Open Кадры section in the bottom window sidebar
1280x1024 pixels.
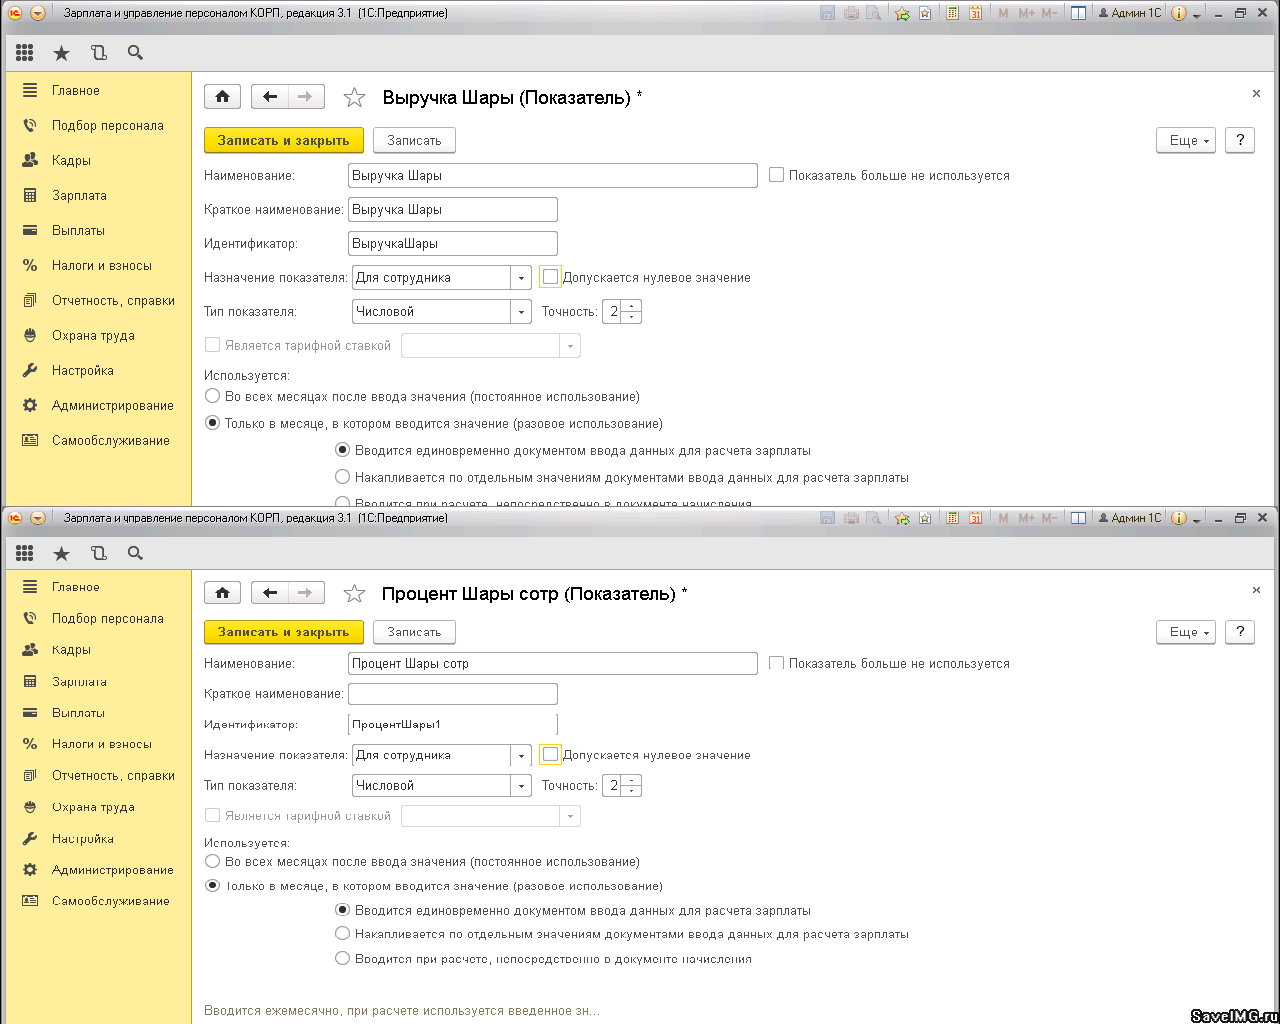(x=71, y=649)
